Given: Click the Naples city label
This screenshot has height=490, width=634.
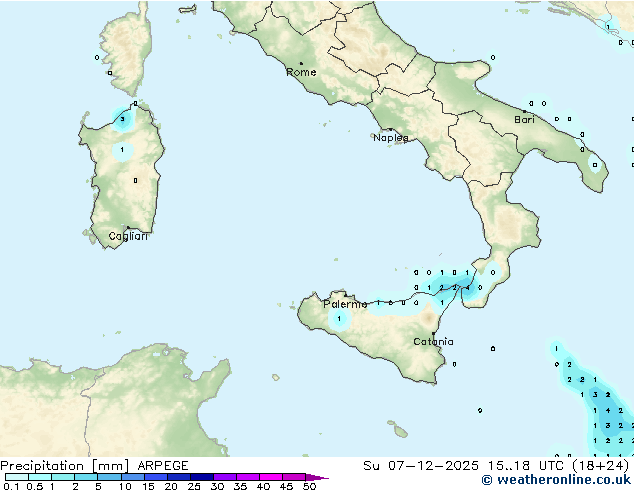Looking at the screenshot, I should pyautogui.click(x=391, y=138).
